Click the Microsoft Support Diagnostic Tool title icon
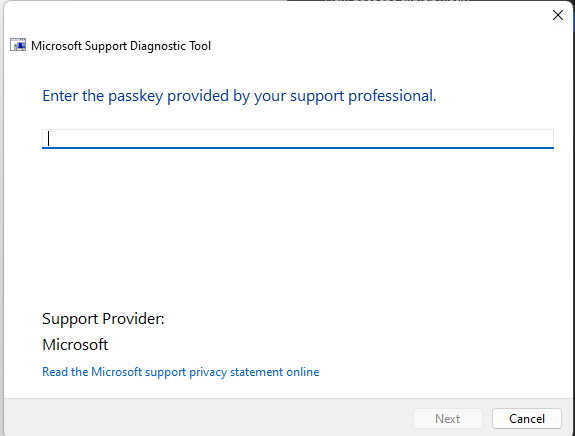The image size is (575, 436). point(18,45)
